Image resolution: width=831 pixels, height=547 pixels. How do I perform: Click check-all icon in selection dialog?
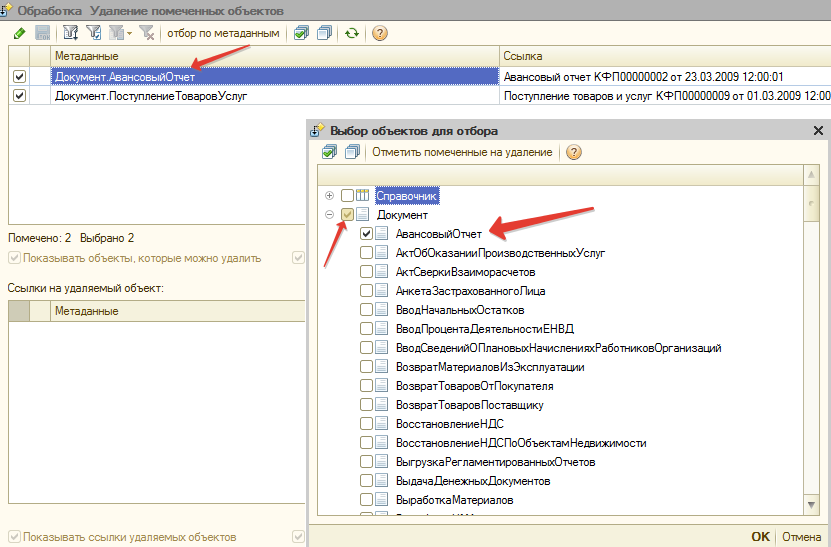[328, 152]
